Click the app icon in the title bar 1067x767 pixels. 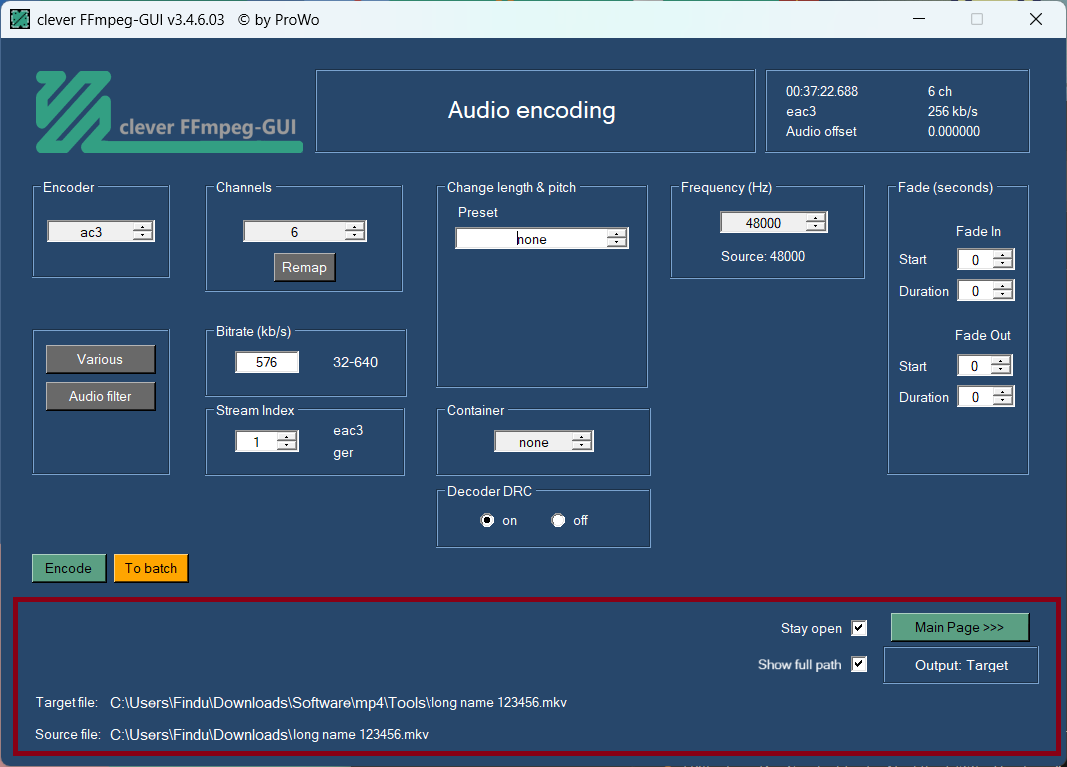coord(20,20)
